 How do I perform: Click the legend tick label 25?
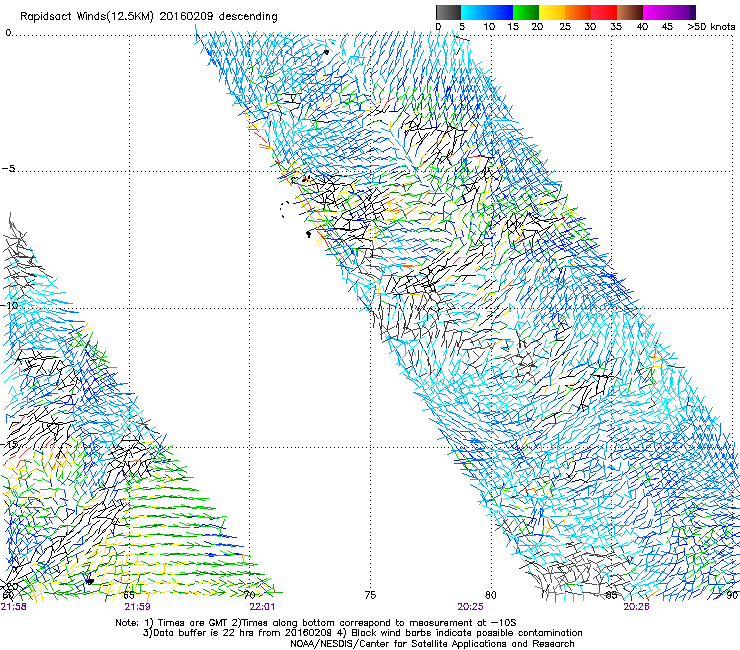(564, 27)
